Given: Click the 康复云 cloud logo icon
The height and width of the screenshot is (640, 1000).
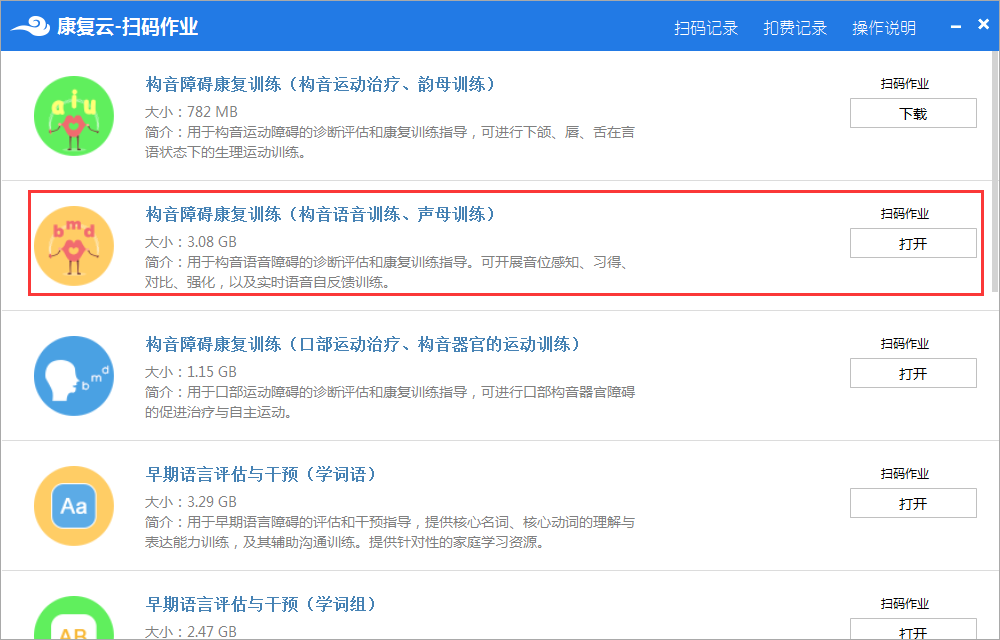Looking at the screenshot, I should (29, 26).
